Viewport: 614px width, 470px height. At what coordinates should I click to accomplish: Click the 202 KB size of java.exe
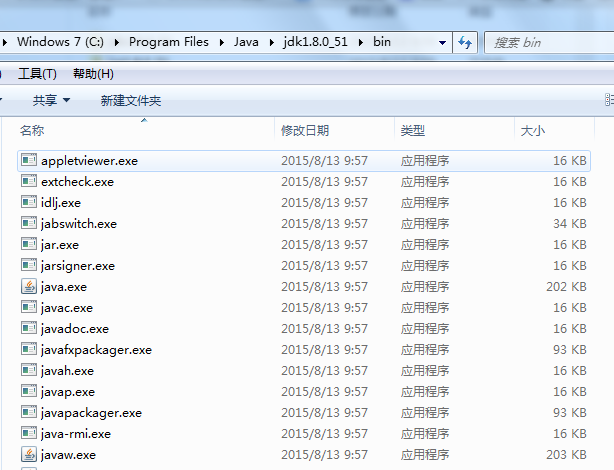[x=566, y=287]
